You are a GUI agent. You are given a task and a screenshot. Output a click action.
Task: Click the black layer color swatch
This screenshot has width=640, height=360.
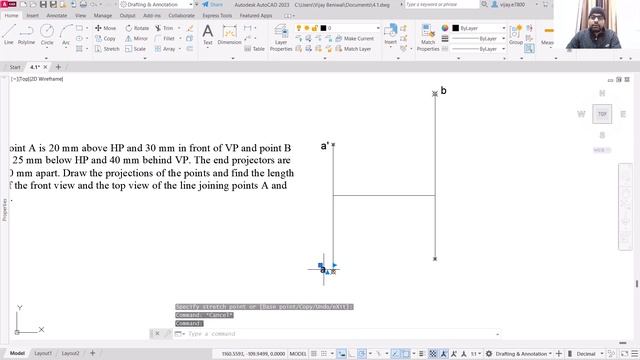323,28
